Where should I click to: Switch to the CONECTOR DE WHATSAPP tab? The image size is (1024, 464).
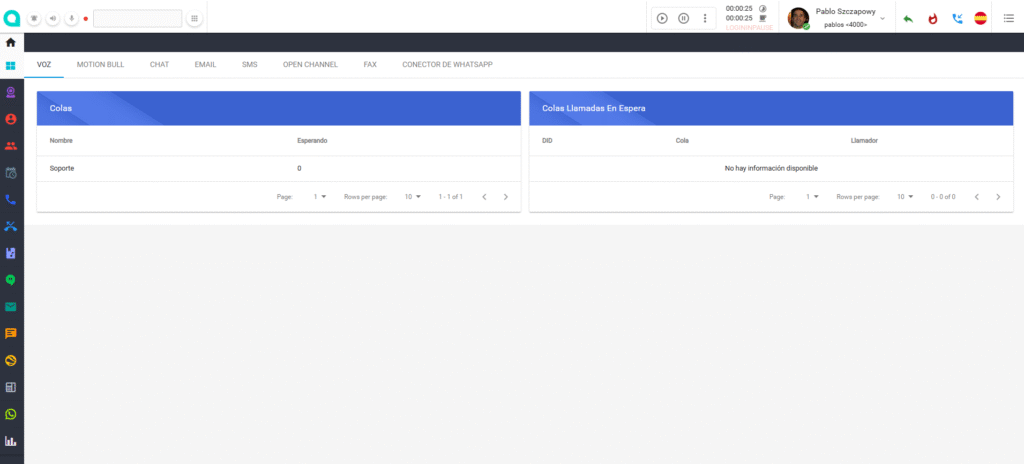click(x=447, y=64)
